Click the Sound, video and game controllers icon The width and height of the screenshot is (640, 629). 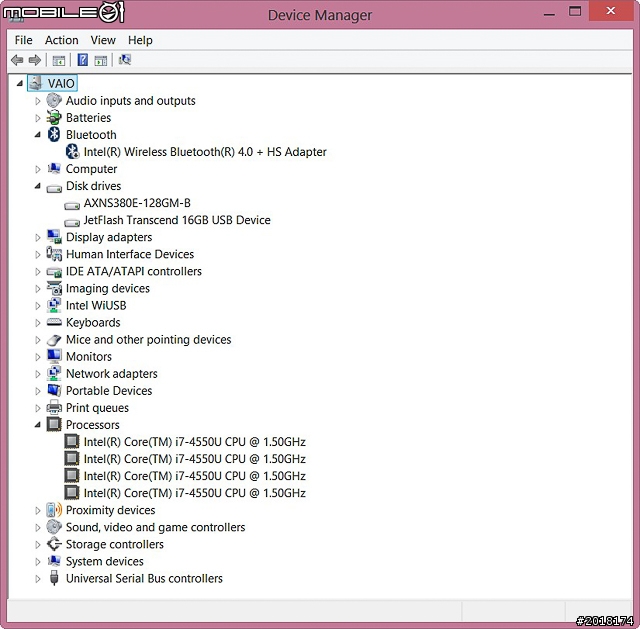pos(54,527)
